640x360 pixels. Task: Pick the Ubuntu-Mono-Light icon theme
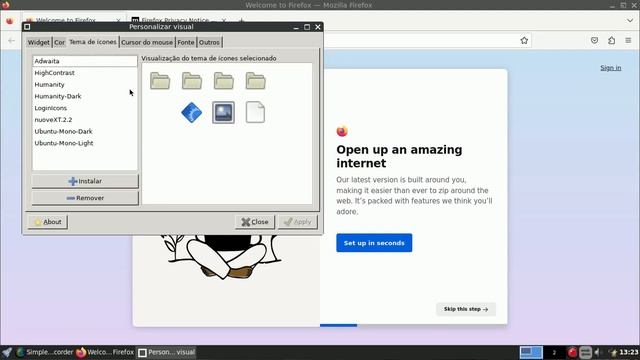click(x=85, y=143)
